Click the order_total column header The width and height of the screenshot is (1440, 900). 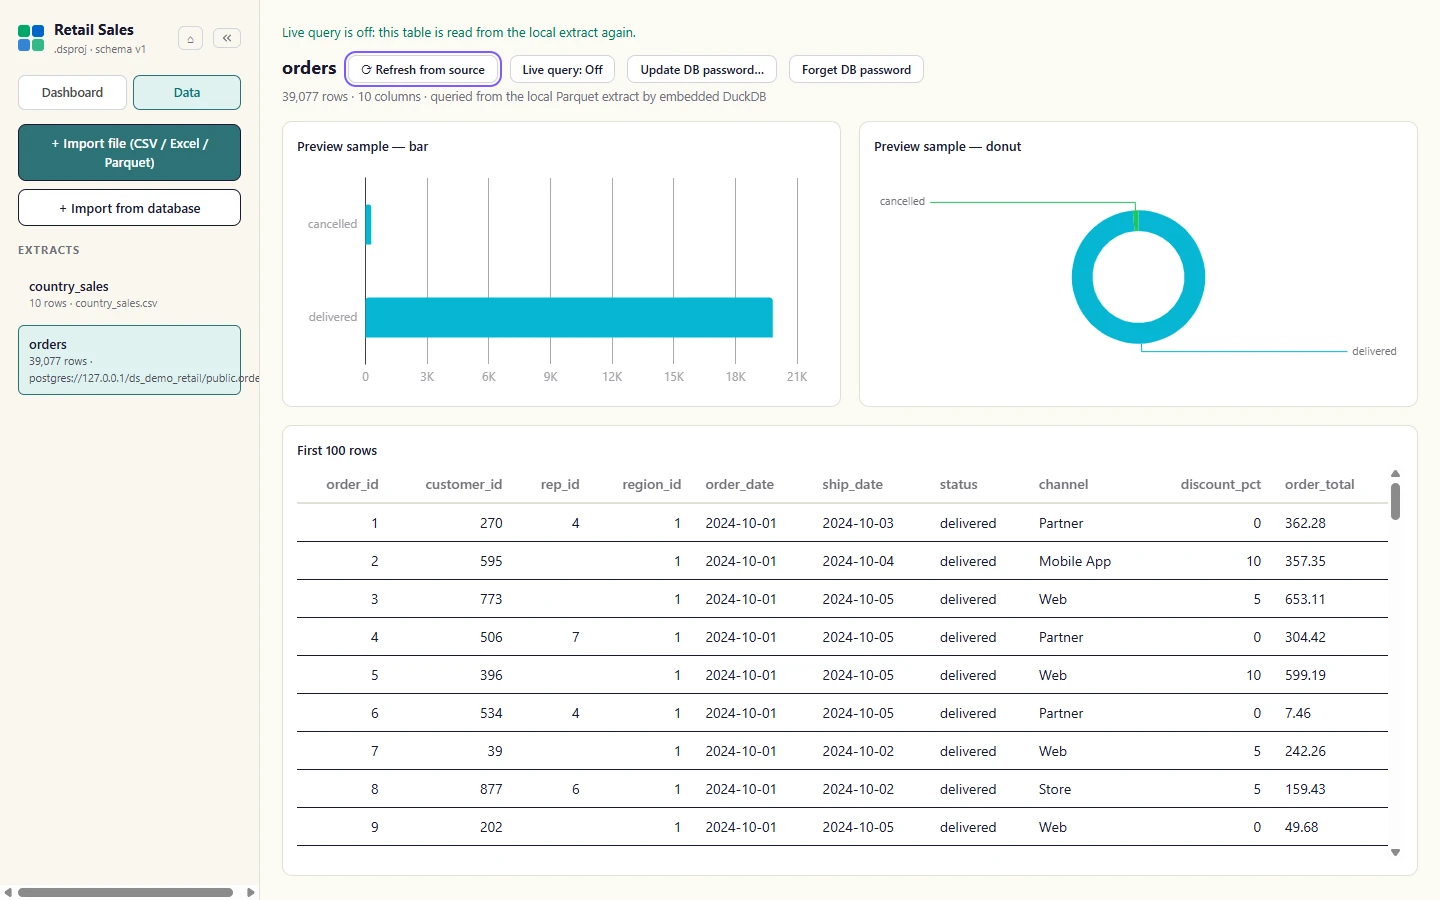(x=1320, y=484)
